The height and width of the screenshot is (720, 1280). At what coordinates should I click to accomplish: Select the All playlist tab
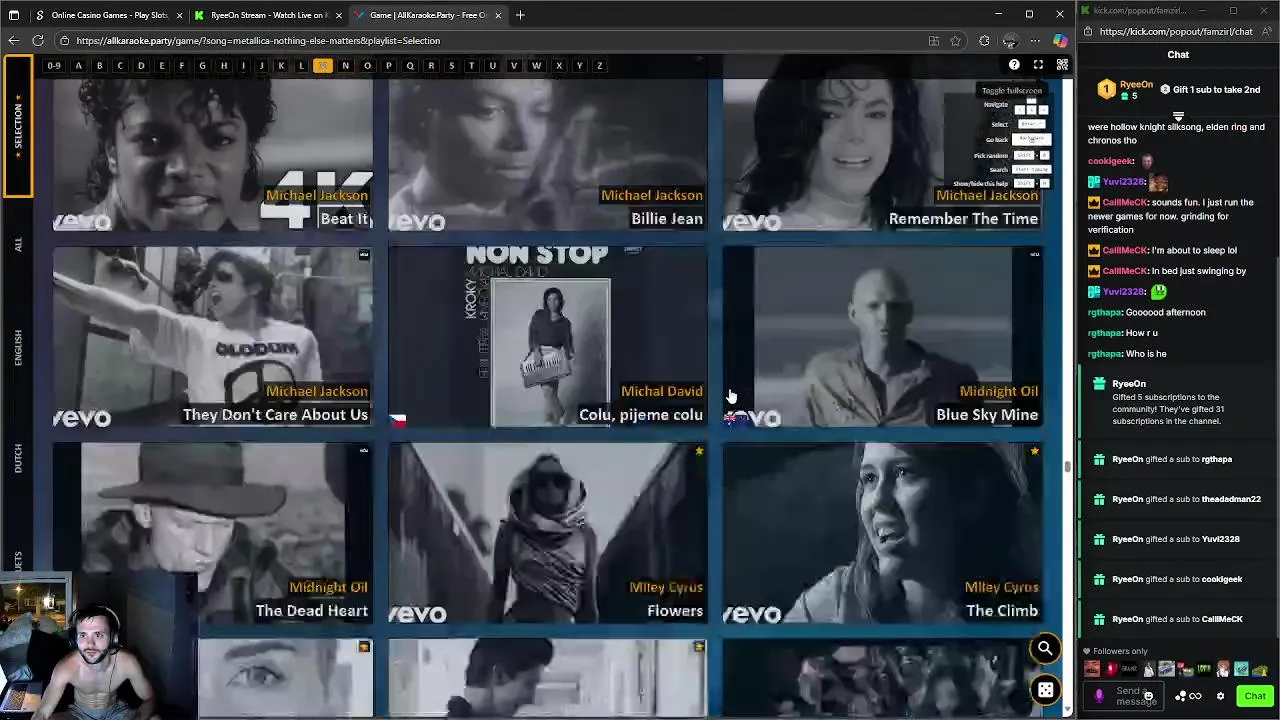(x=17, y=245)
